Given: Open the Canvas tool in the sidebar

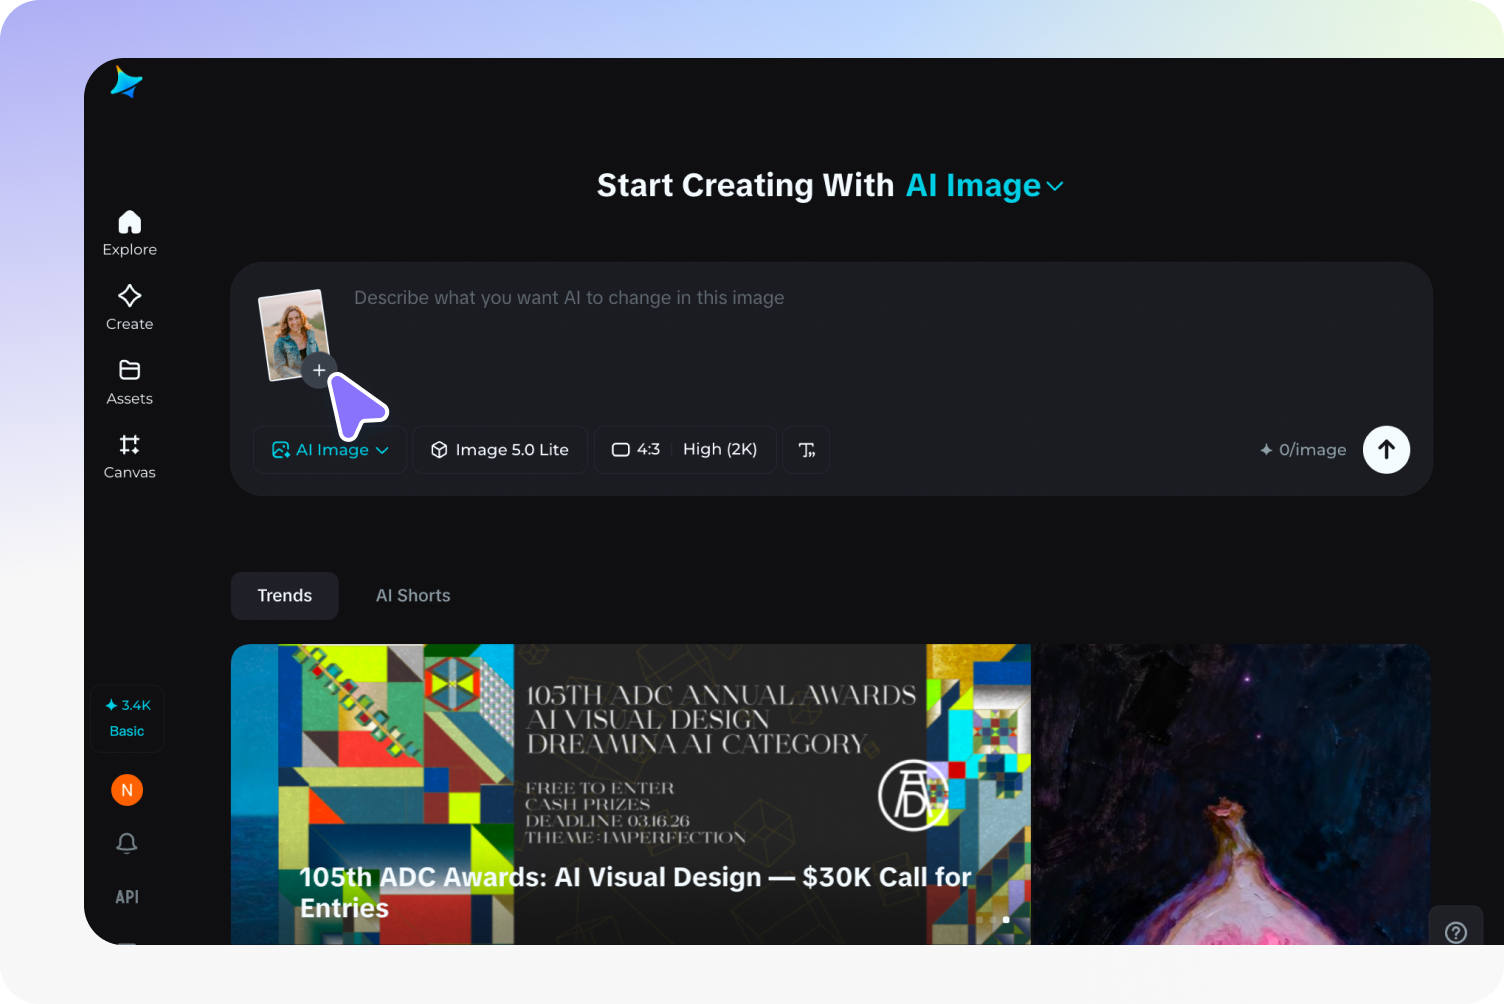Looking at the screenshot, I should [x=129, y=455].
